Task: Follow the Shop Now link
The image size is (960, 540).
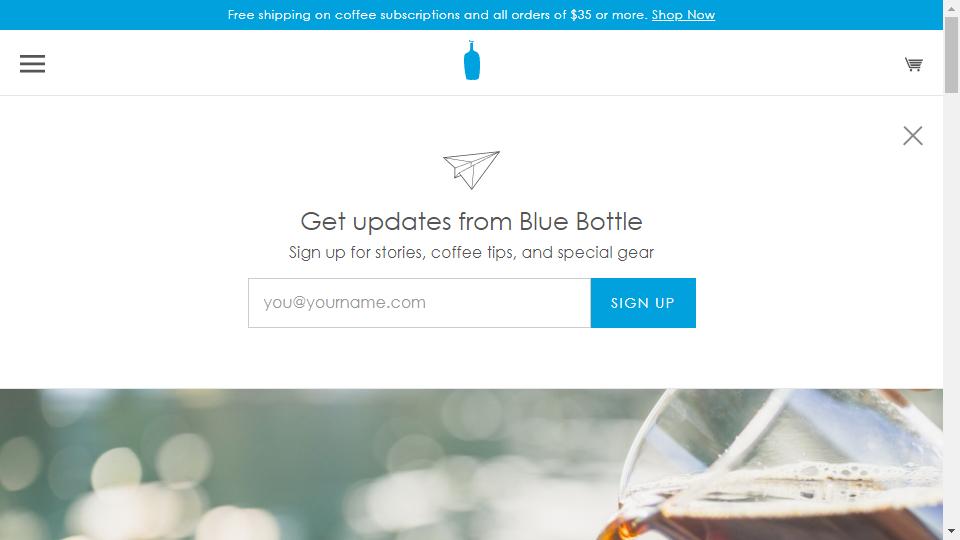Action: click(683, 15)
